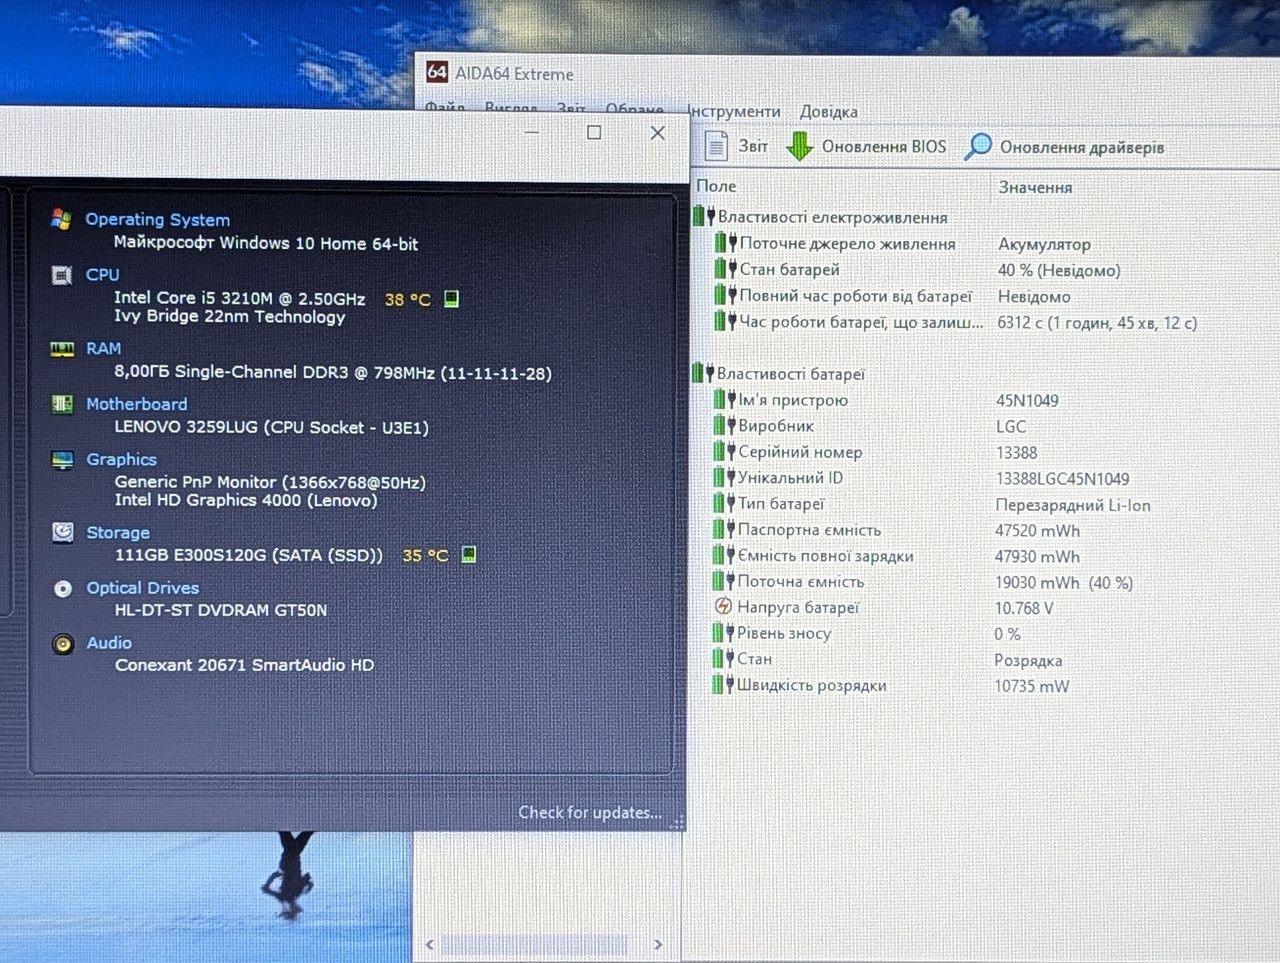Click the right arrow of horizontal scrollbar
This screenshot has width=1280, height=963.
tap(657, 944)
